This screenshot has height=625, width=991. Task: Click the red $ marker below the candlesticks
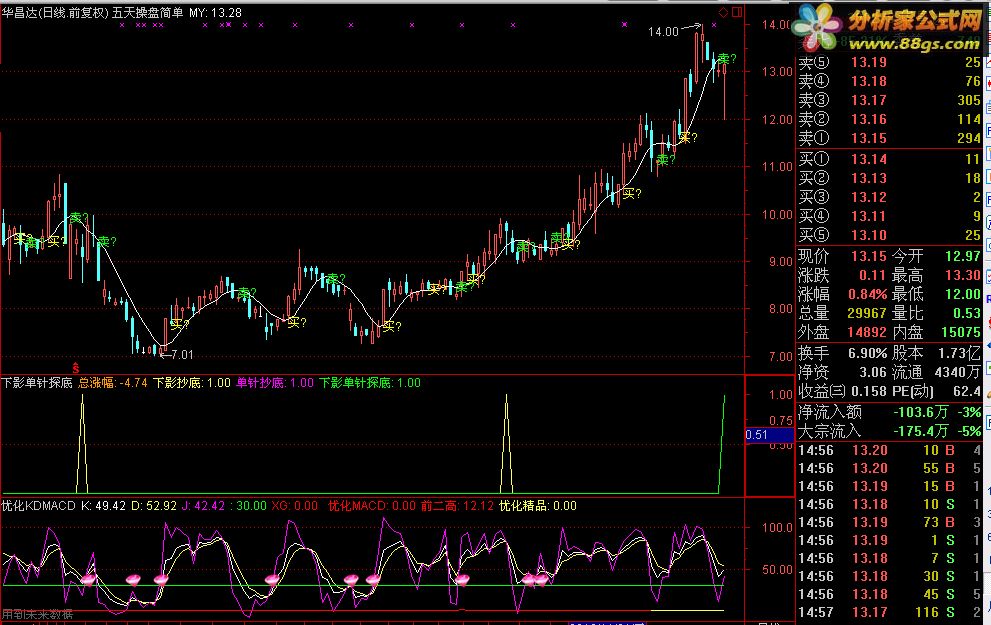76,367
